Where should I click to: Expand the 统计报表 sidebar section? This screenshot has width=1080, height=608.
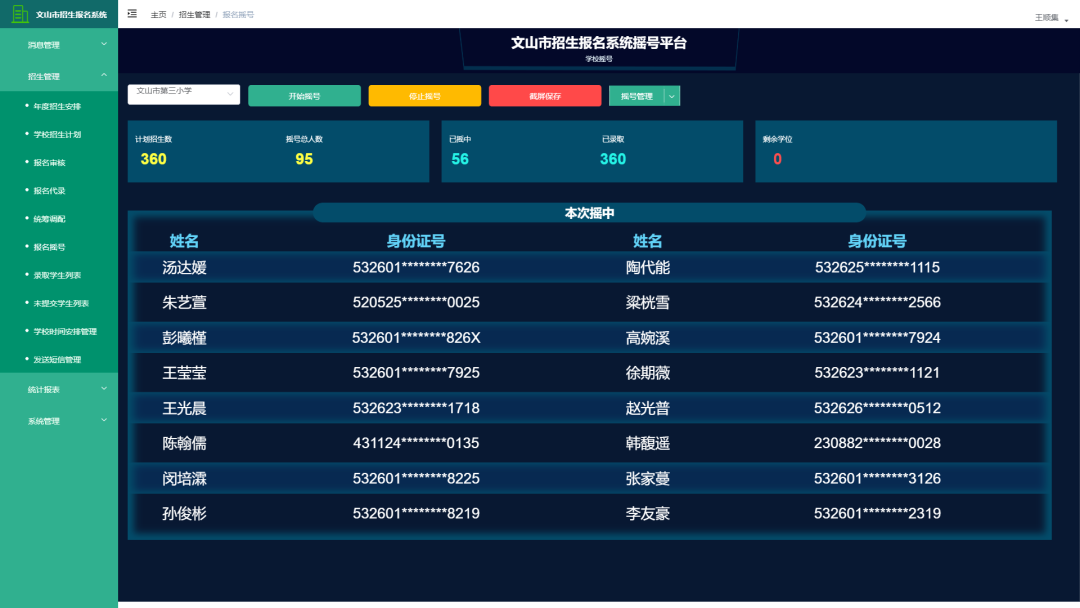click(x=57, y=389)
